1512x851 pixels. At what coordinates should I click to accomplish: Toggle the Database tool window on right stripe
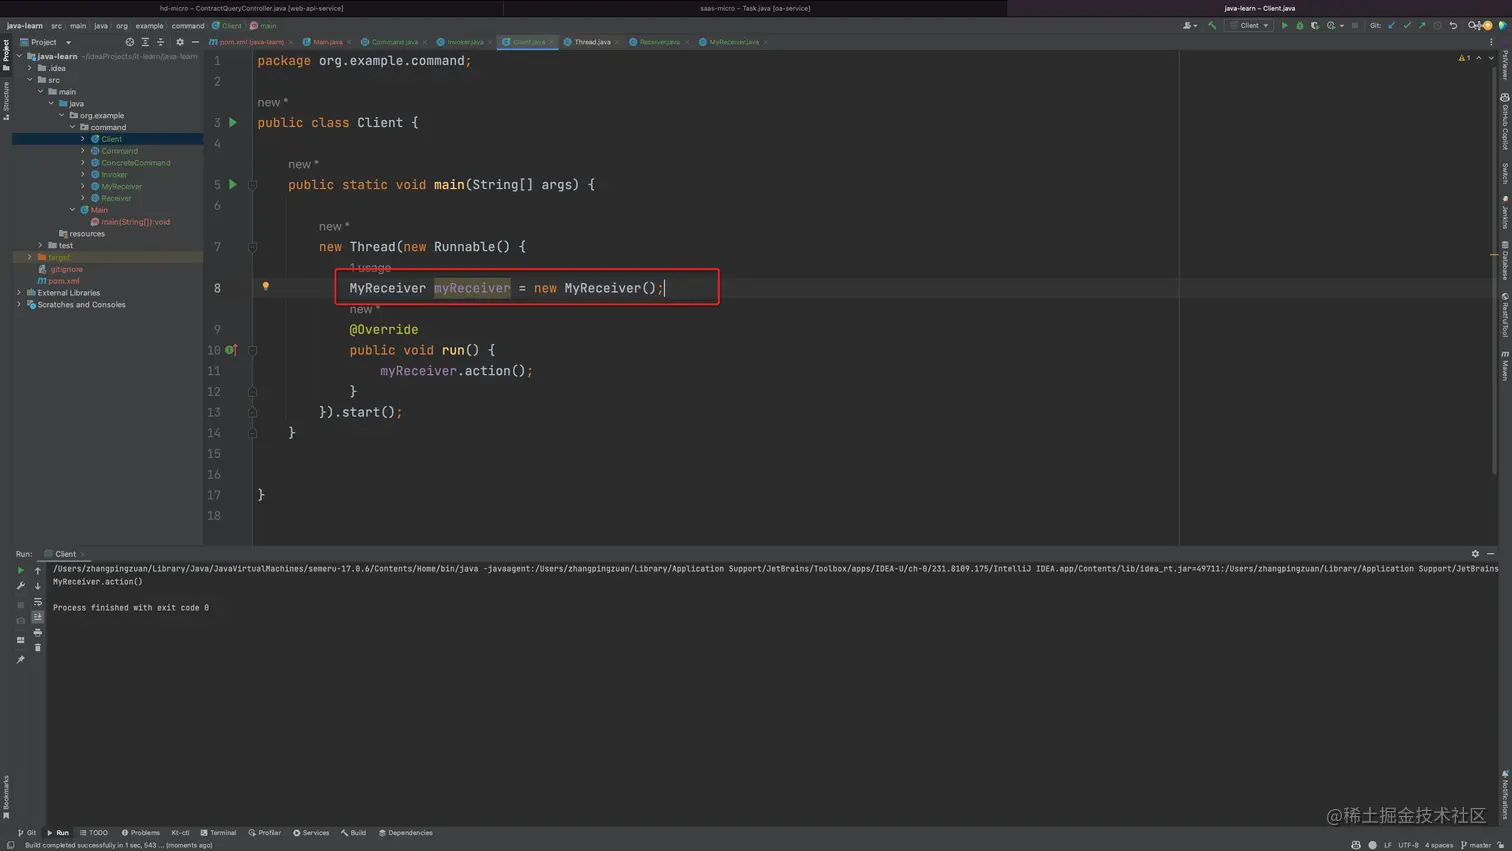coord(1505,260)
